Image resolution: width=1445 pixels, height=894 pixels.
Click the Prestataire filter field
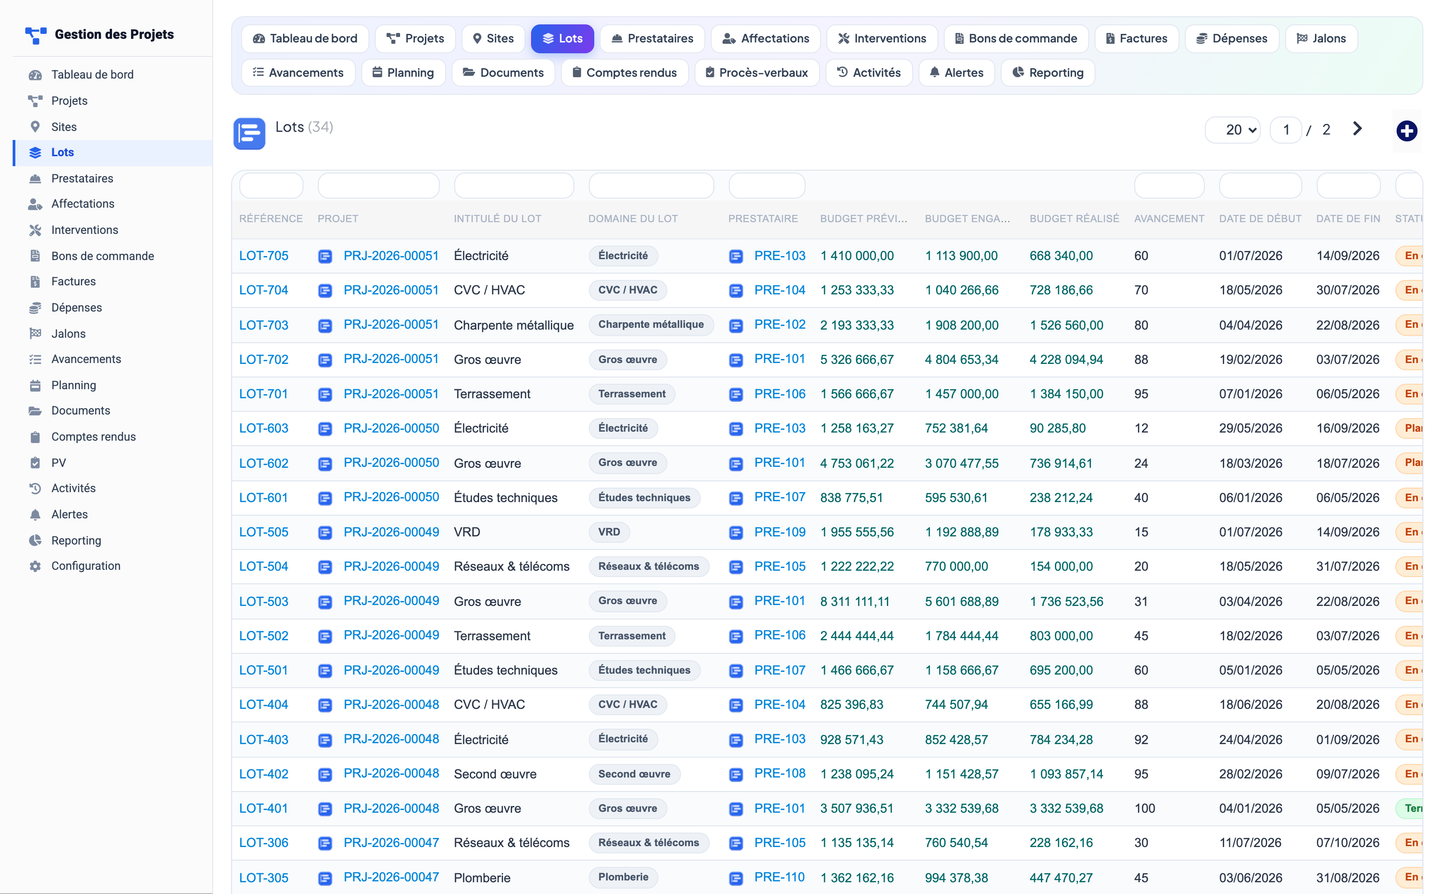pyautogui.click(x=767, y=185)
